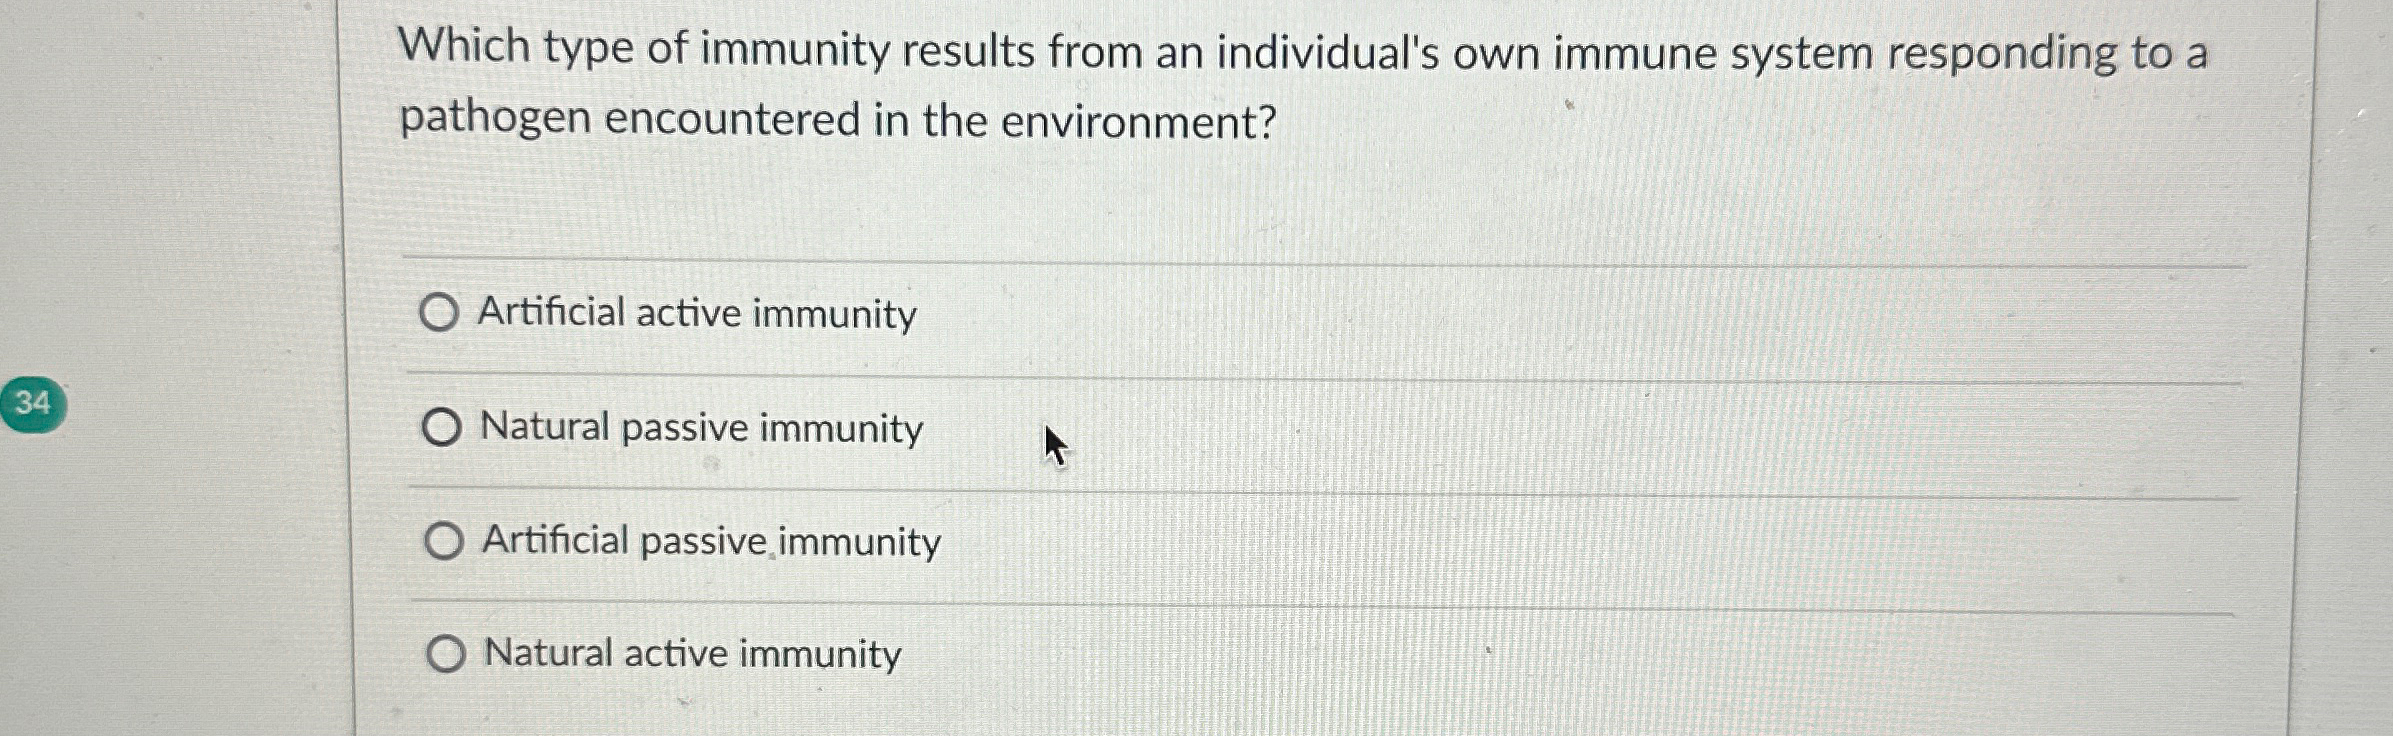Click the radio circle beside Natural active immunity

(x=447, y=654)
